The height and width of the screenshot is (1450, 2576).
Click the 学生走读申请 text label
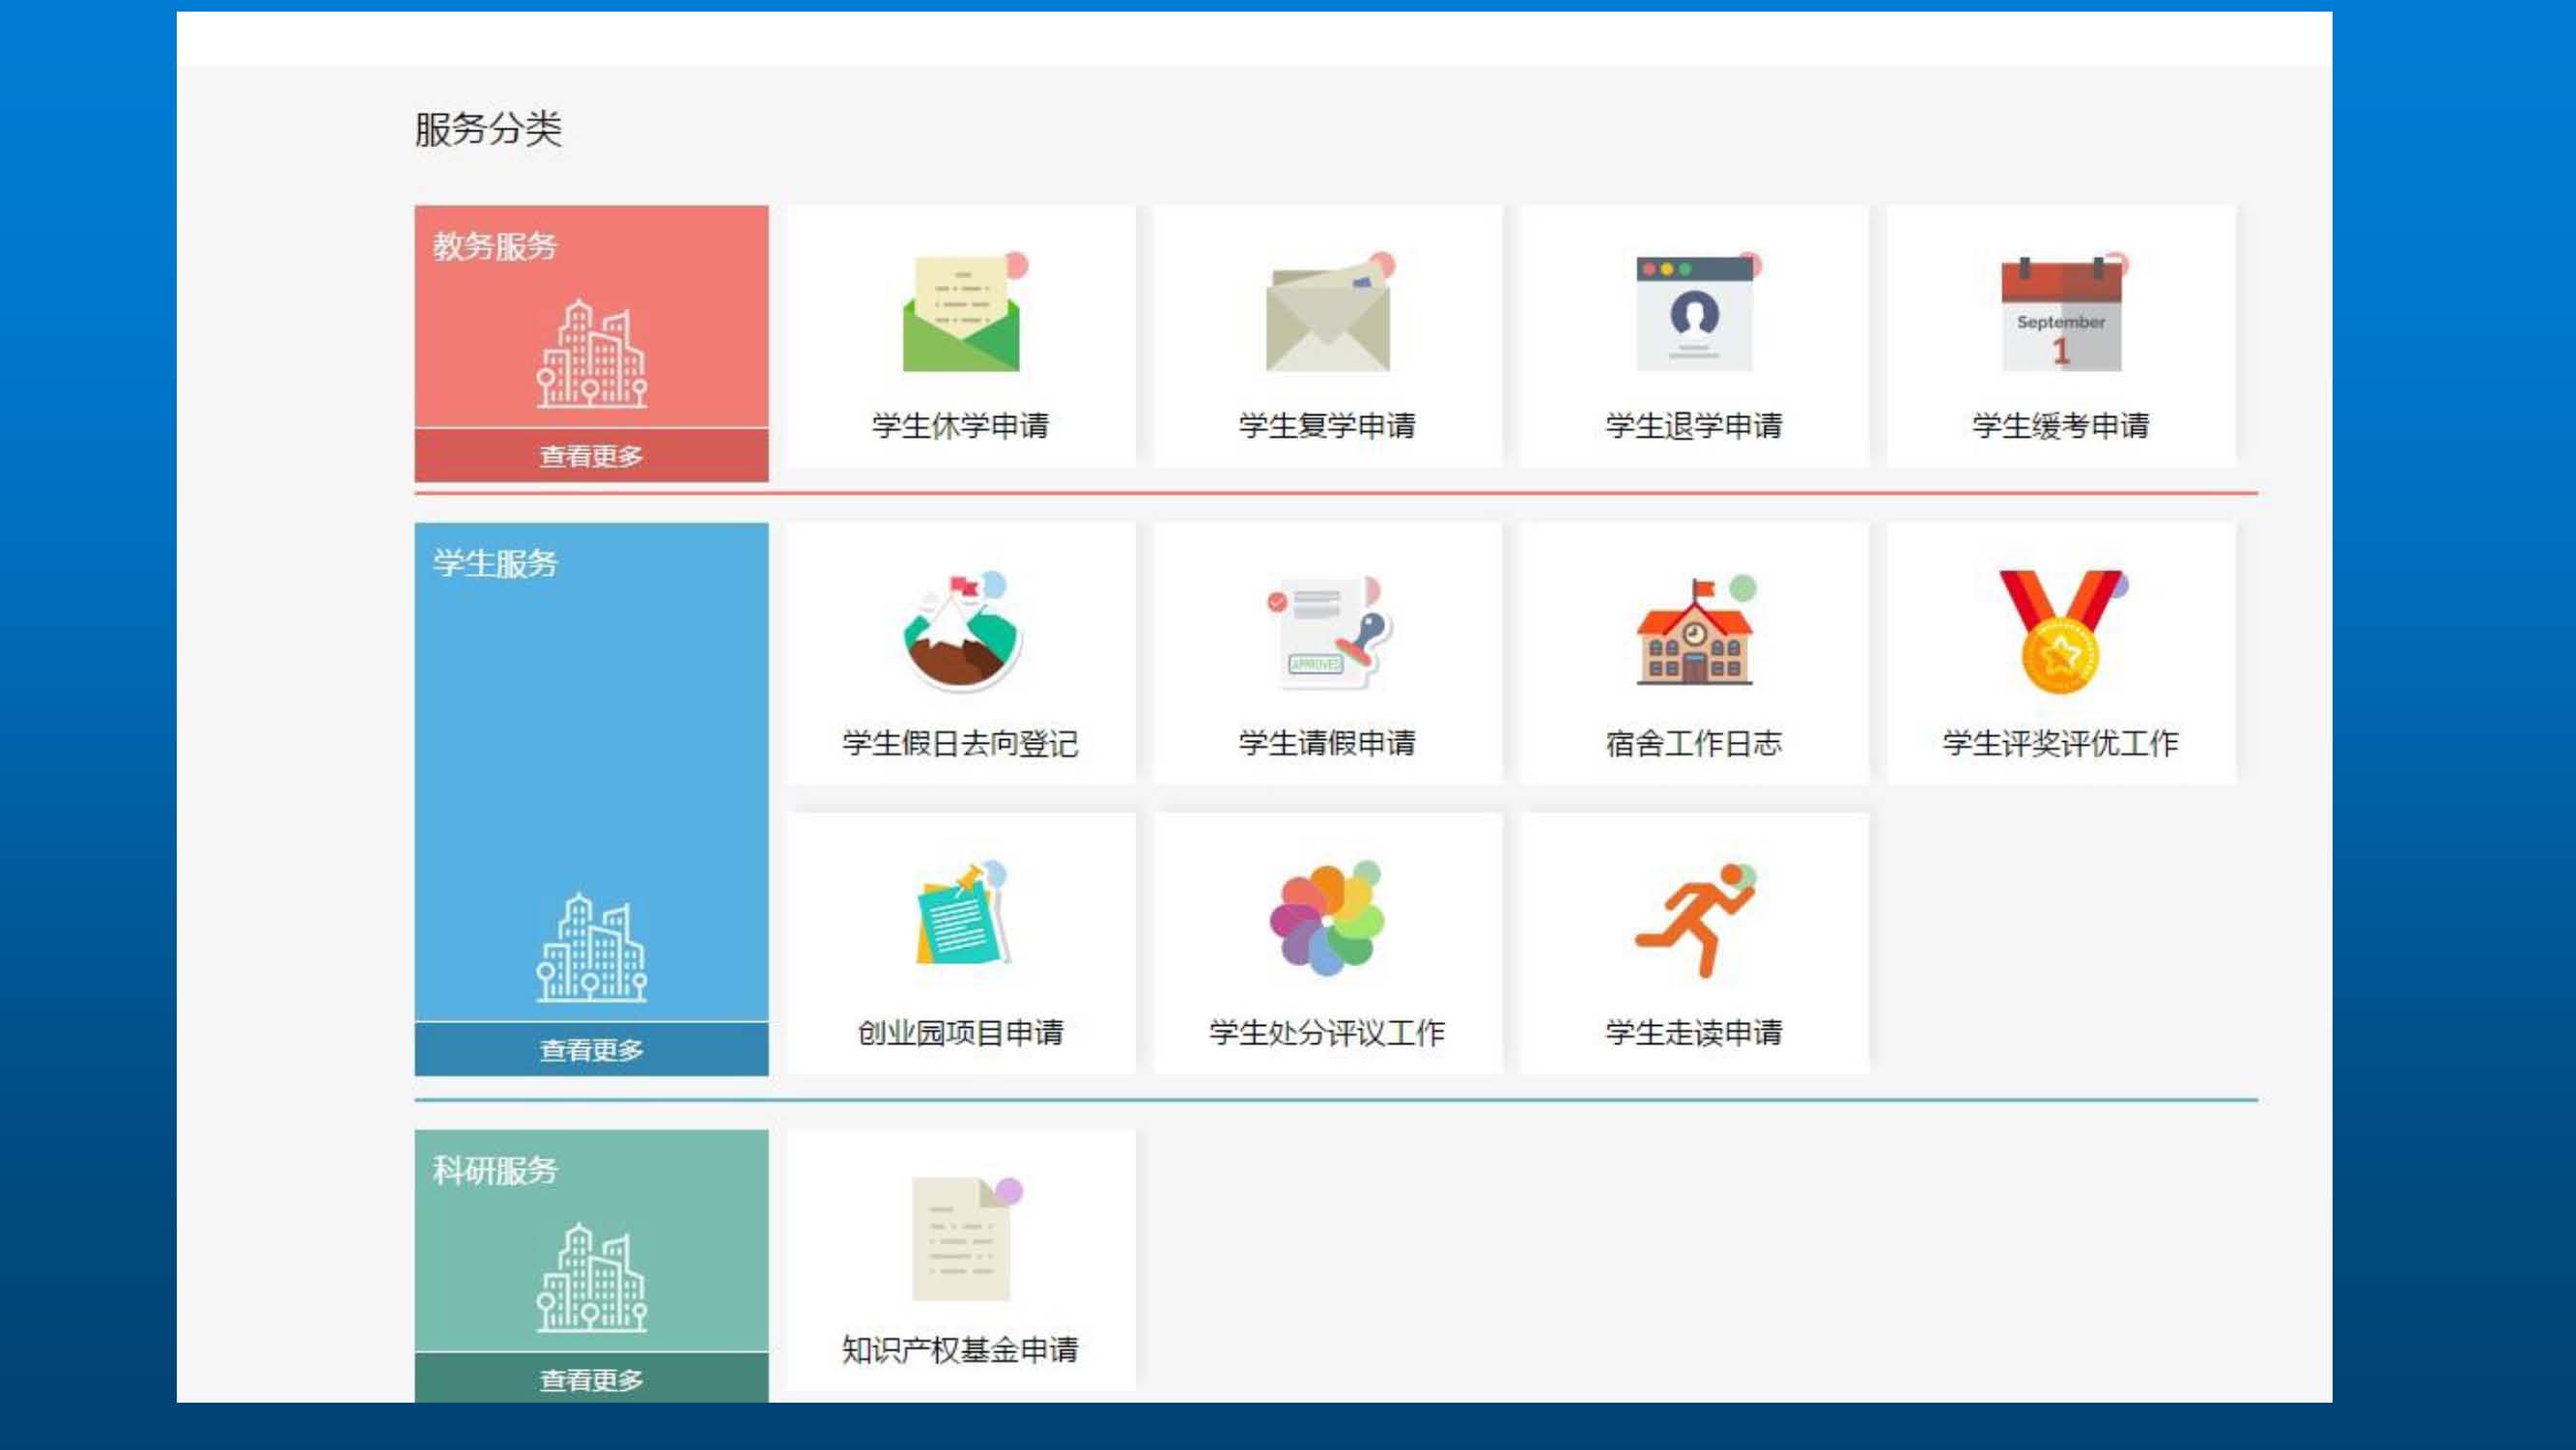[1694, 1032]
